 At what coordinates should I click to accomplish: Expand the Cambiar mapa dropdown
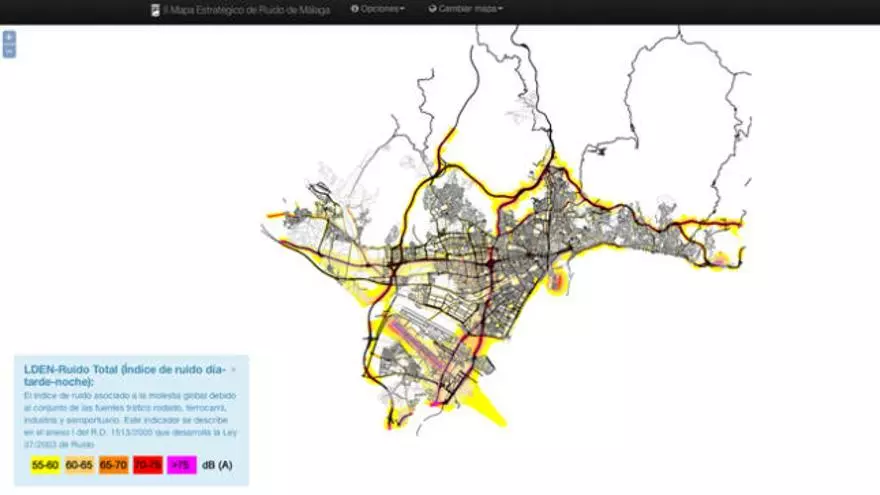pos(468,9)
